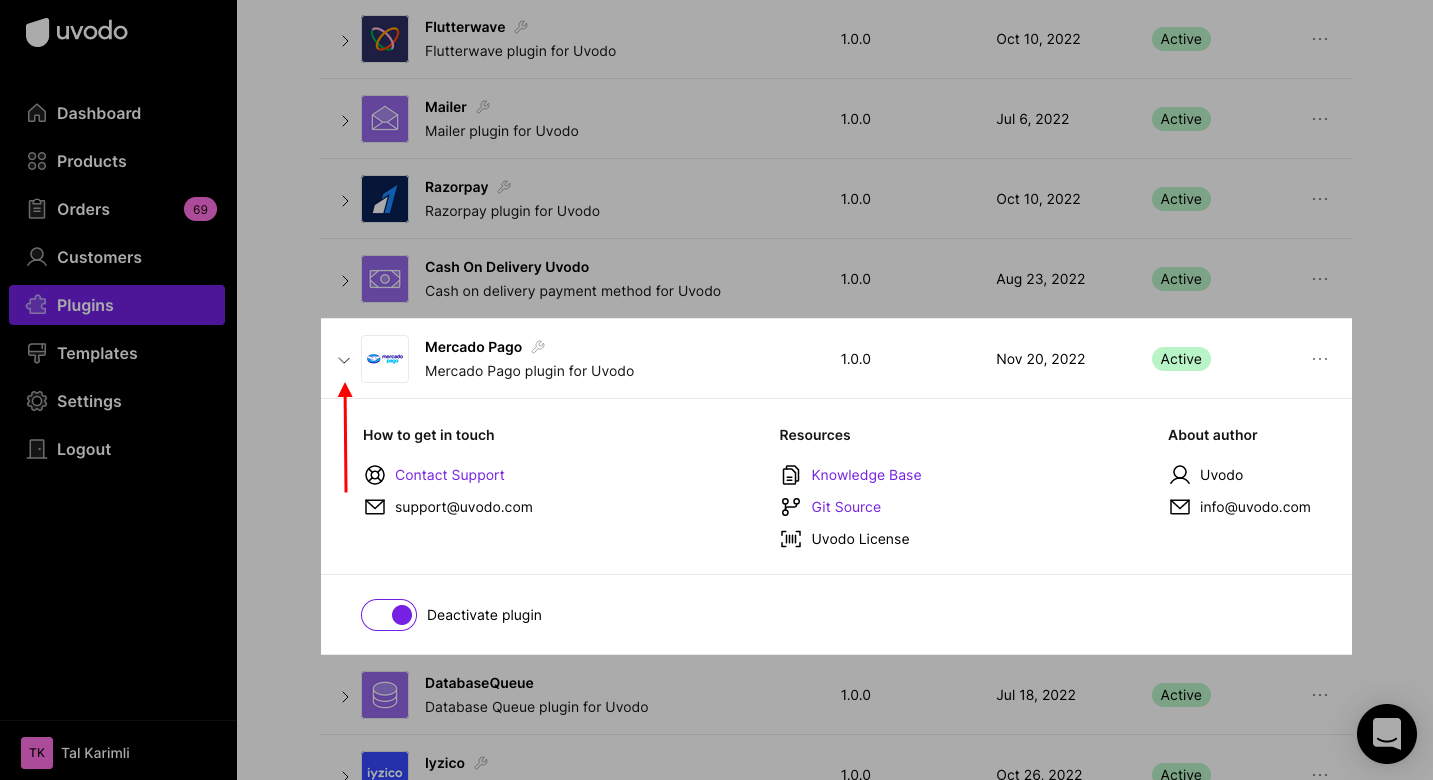Click the Active badge for Mercado Pago
The height and width of the screenshot is (780, 1433).
click(1181, 359)
